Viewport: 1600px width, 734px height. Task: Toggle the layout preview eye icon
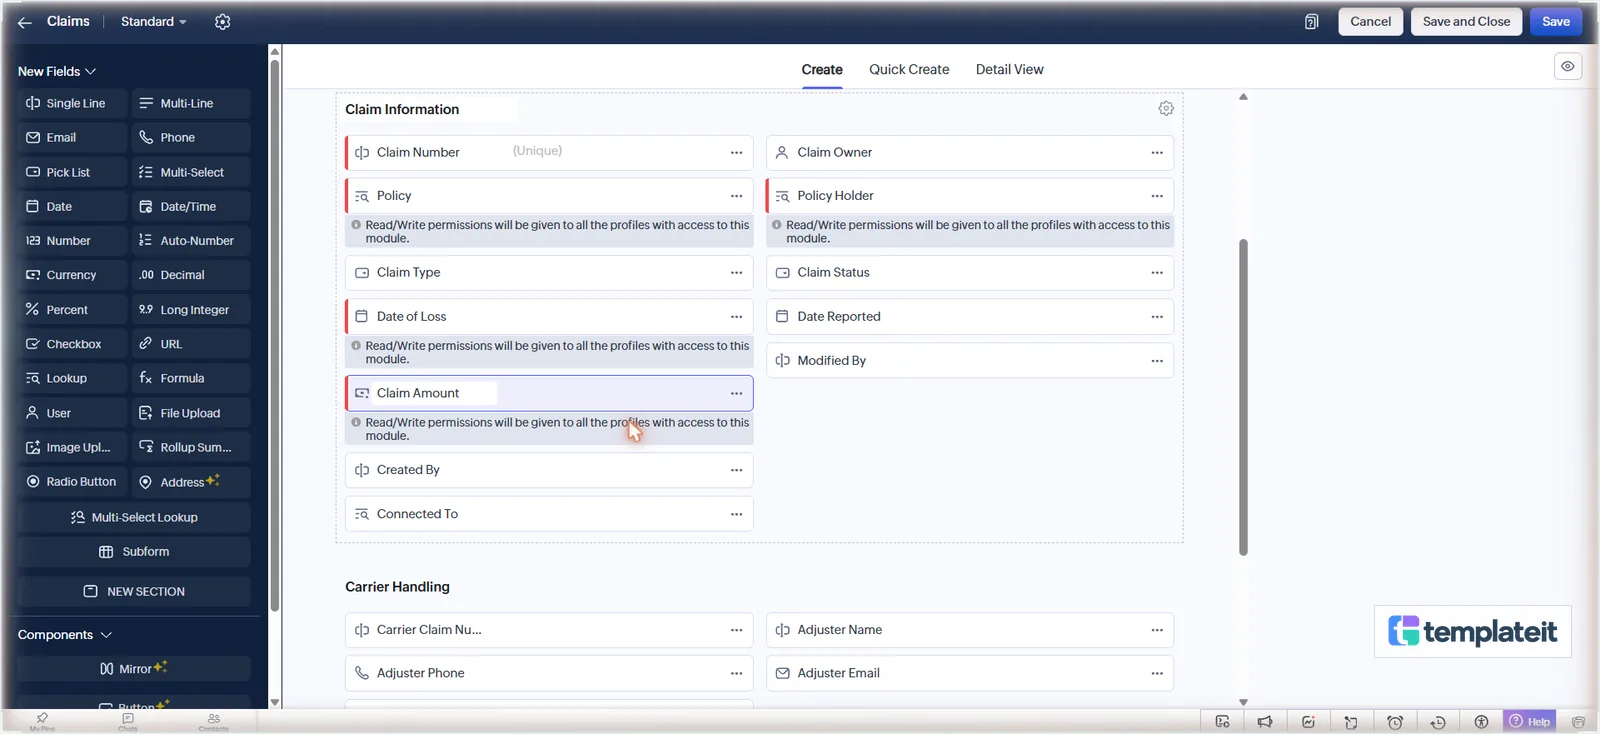pyautogui.click(x=1568, y=66)
